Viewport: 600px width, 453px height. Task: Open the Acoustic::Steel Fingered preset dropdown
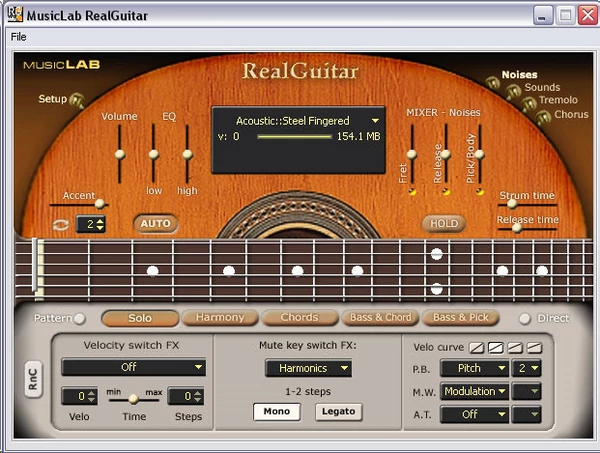[x=375, y=121]
